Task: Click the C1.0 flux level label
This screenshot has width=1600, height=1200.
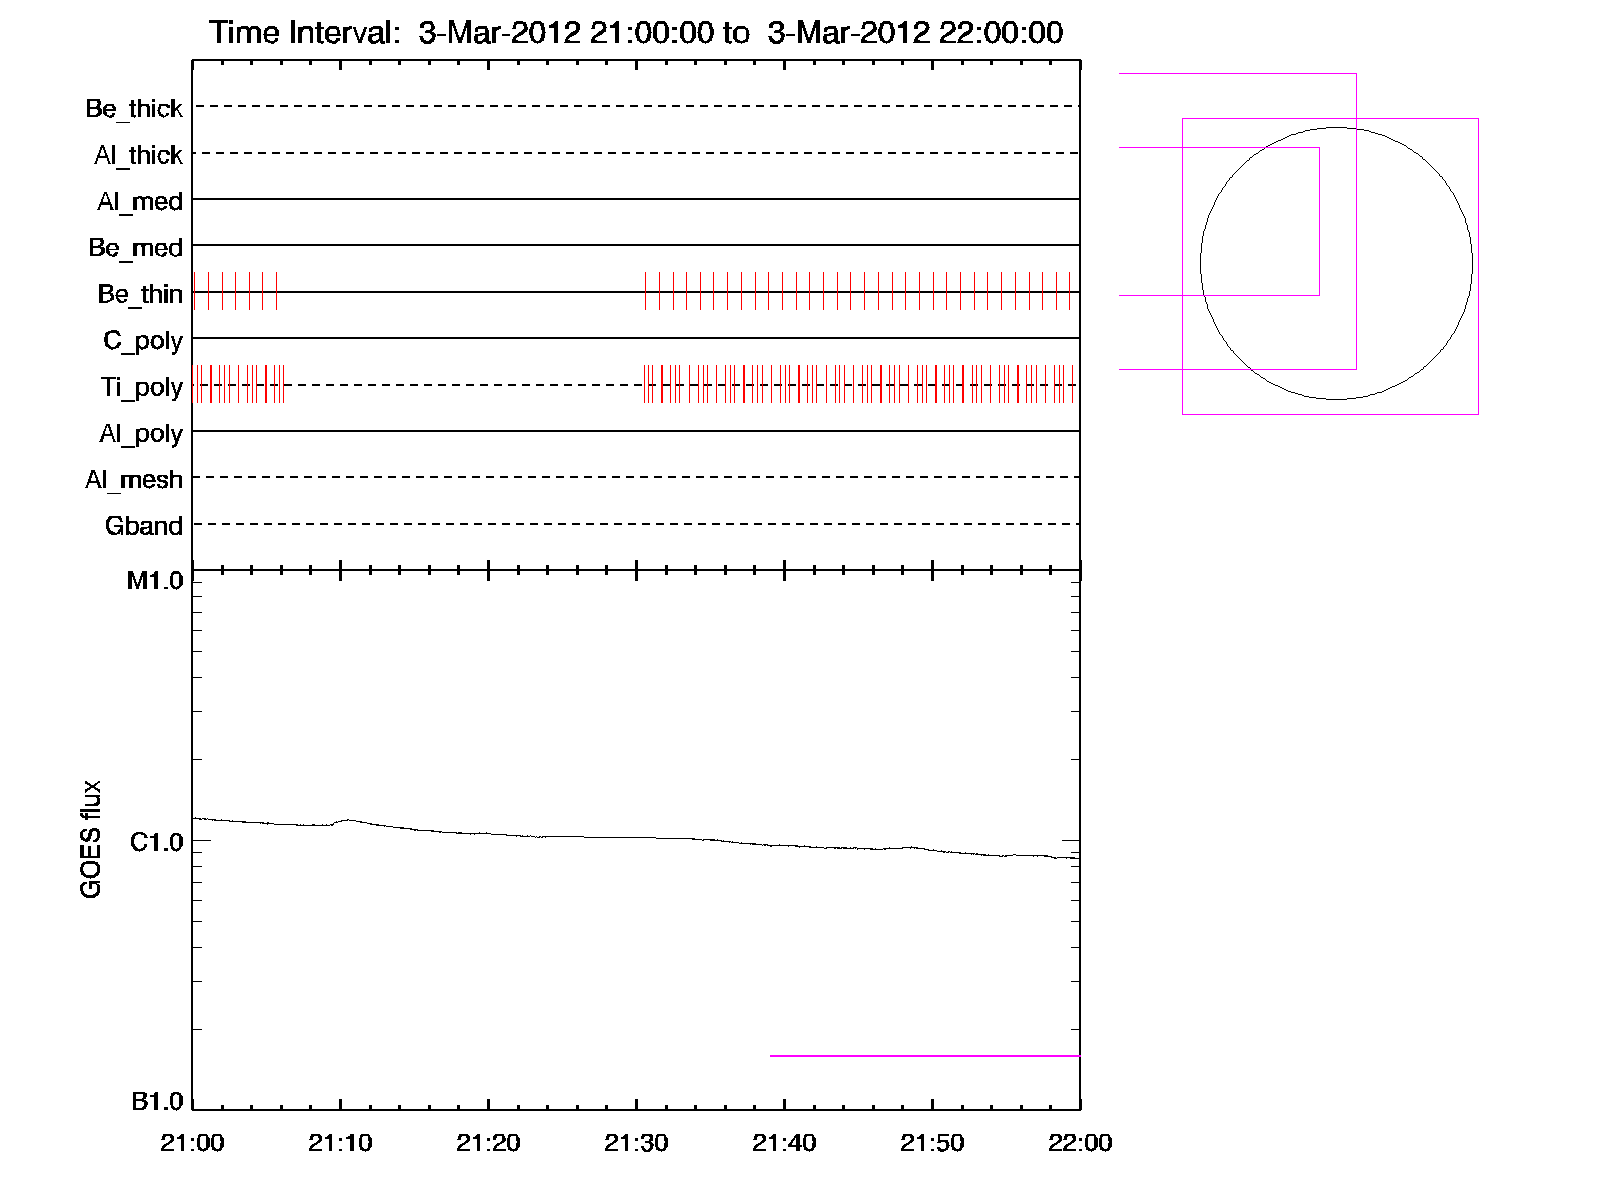Action: tap(157, 842)
